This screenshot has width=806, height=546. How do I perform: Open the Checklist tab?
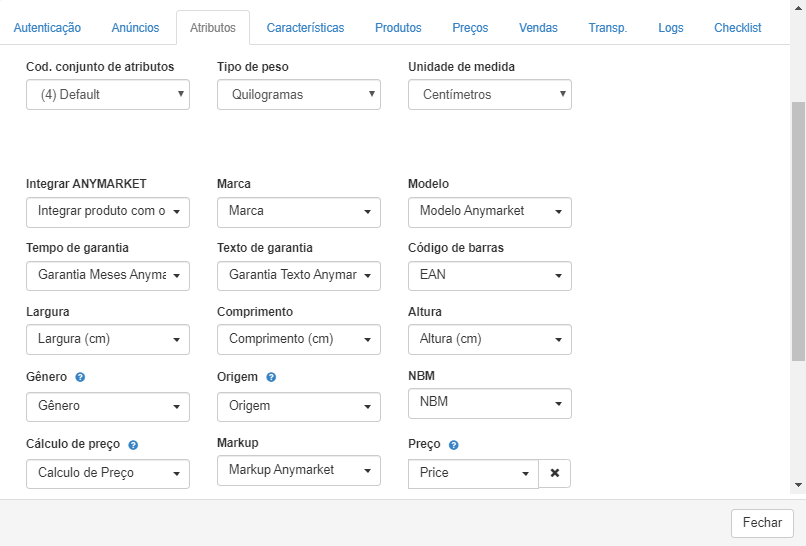click(x=738, y=28)
